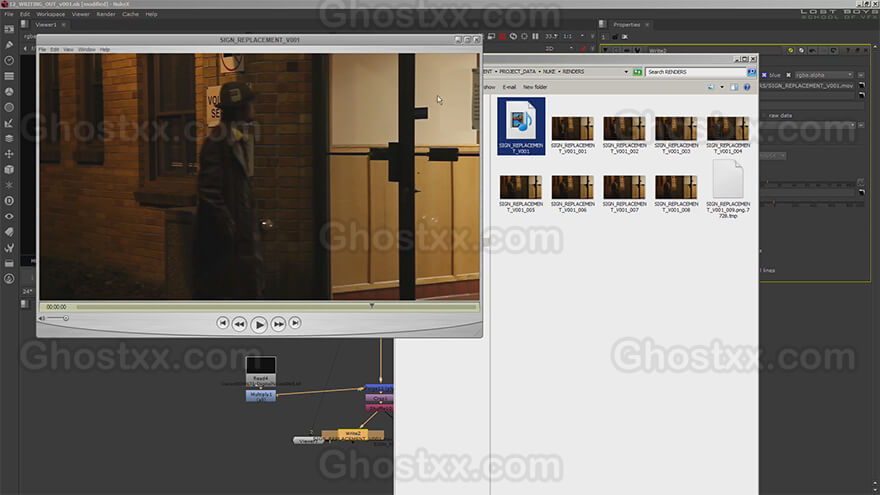Open the File menu in Nuke
The width and height of the screenshot is (880, 495).
pos(8,14)
